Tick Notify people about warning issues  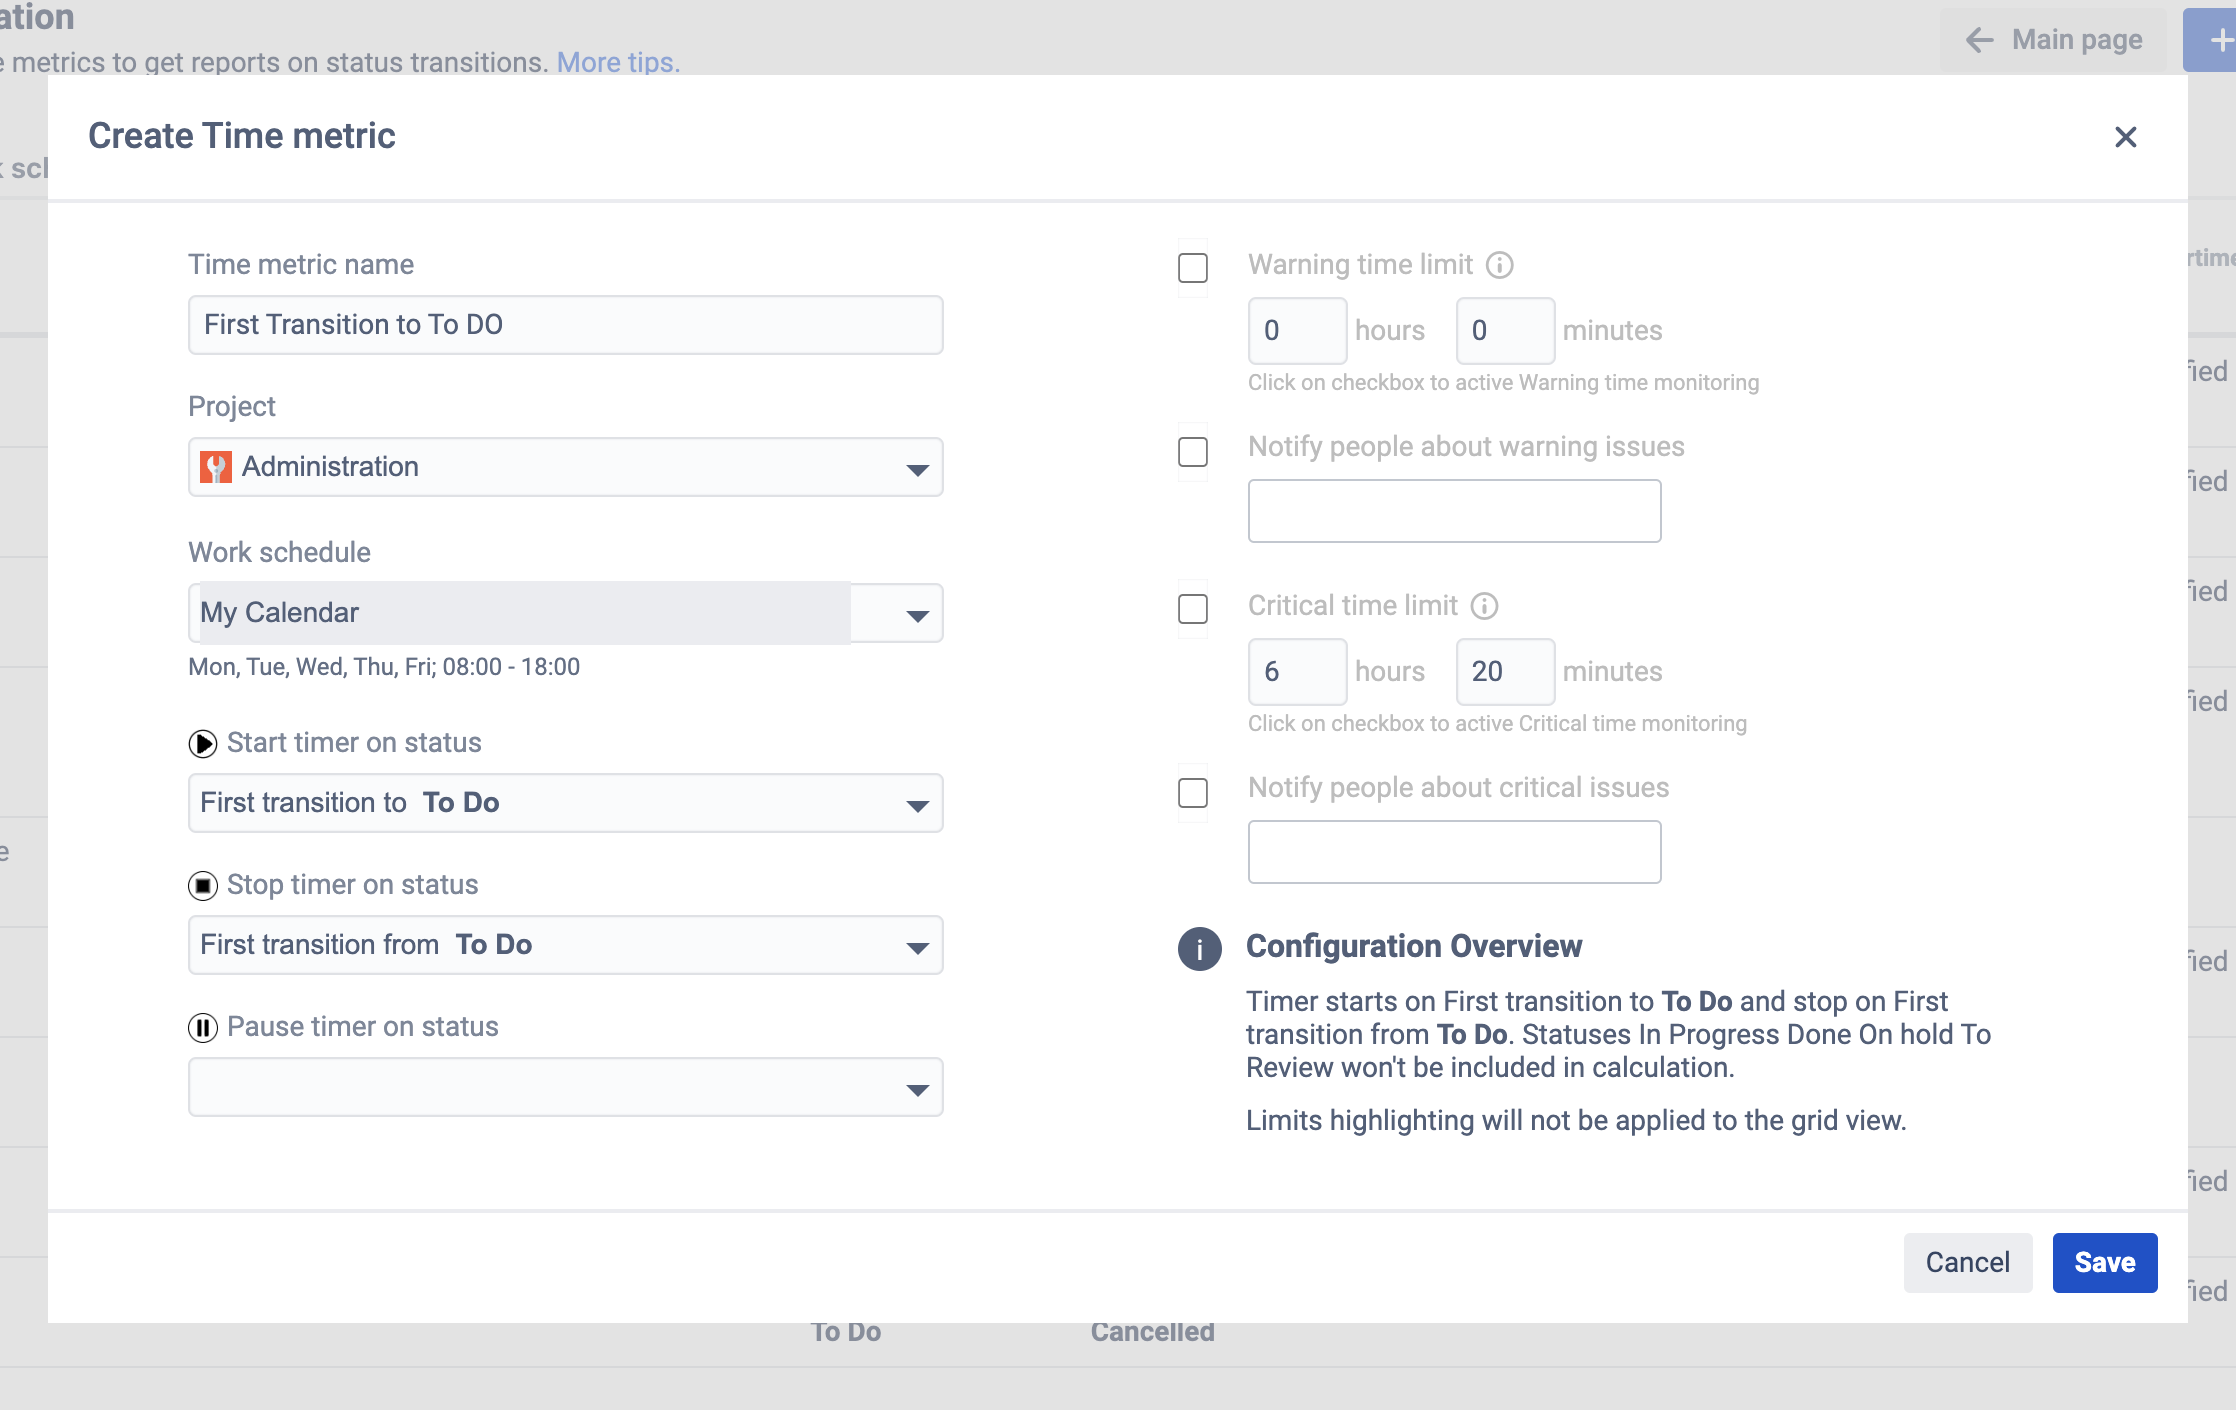[1193, 452]
